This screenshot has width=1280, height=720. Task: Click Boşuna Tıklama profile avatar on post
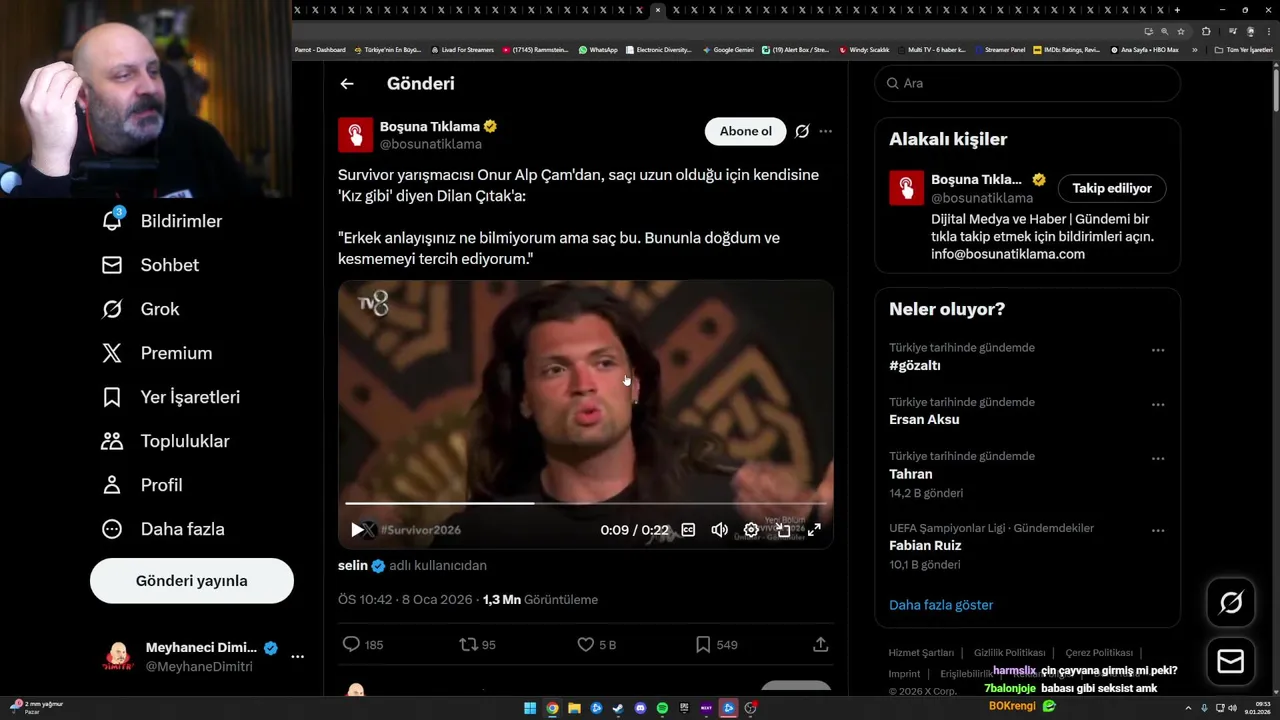click(x=355, y=135)
